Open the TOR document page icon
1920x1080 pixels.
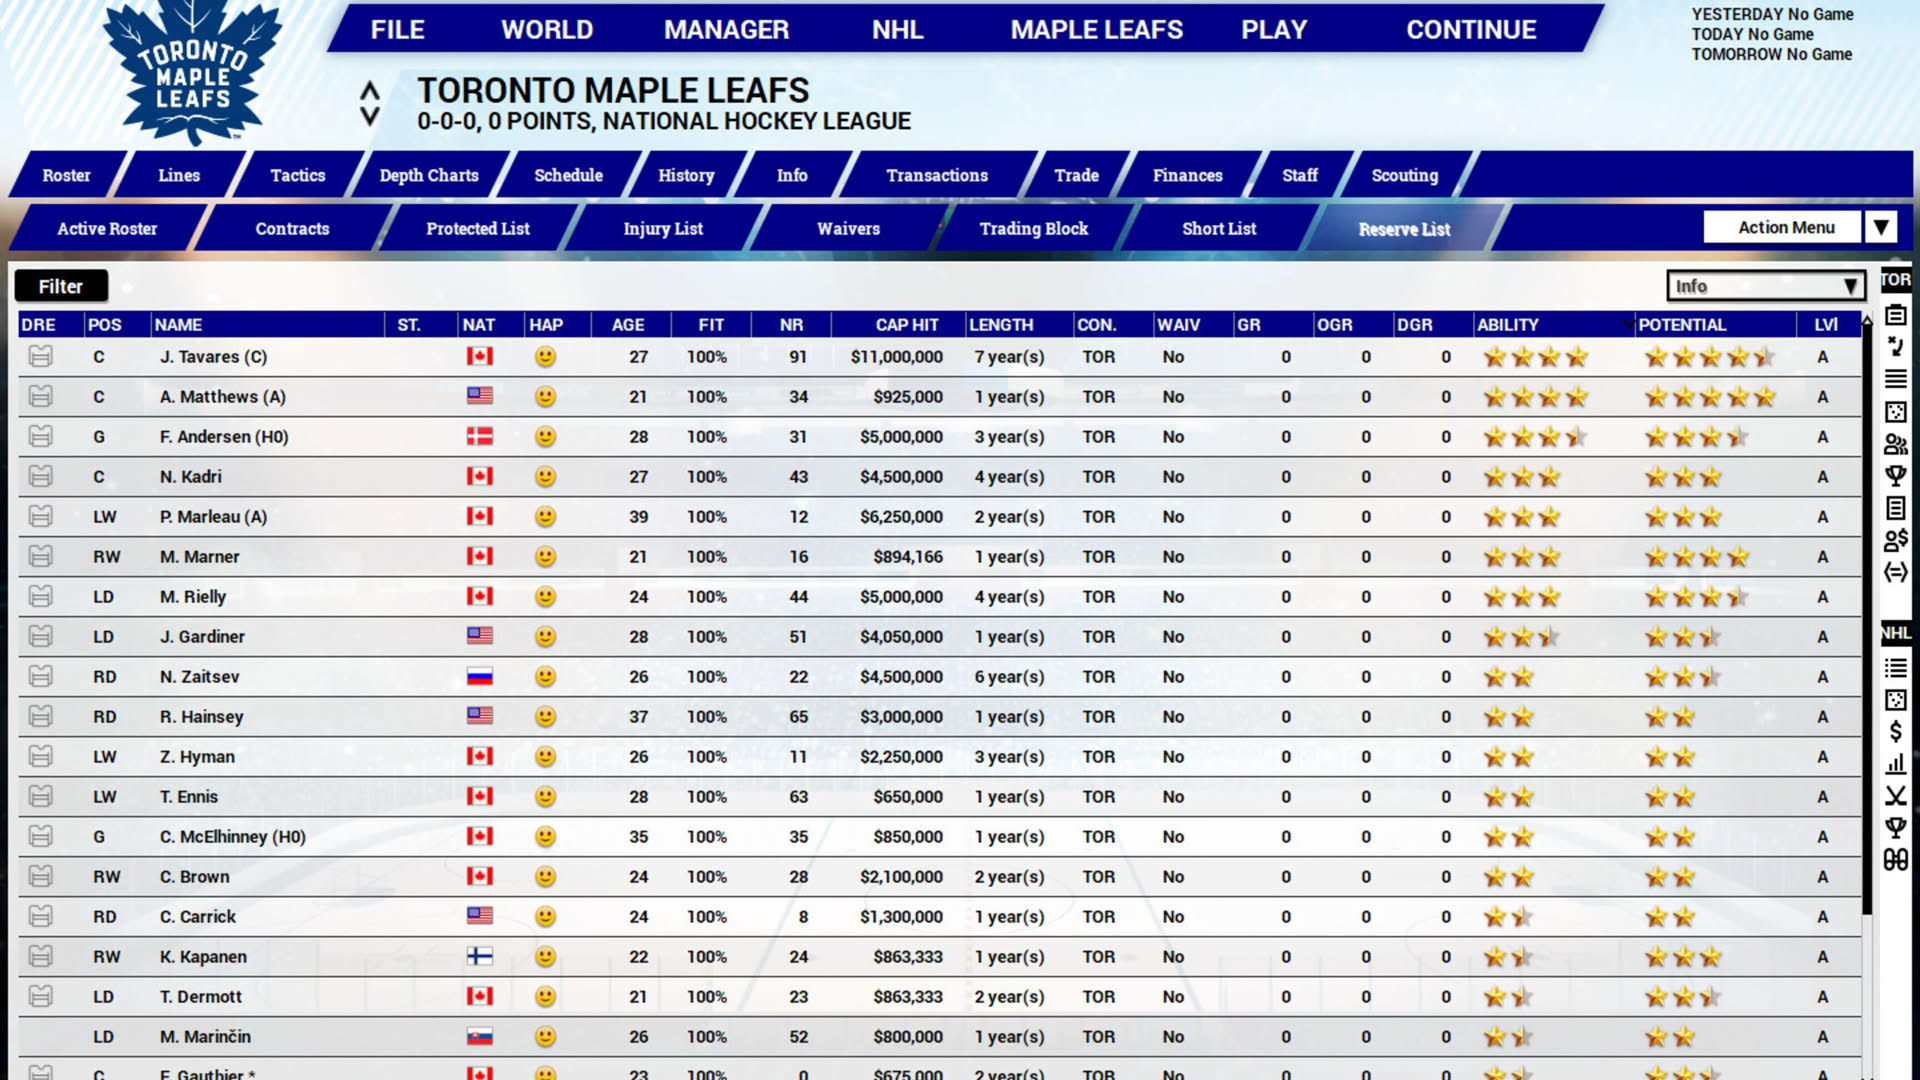click(1895, 508)
